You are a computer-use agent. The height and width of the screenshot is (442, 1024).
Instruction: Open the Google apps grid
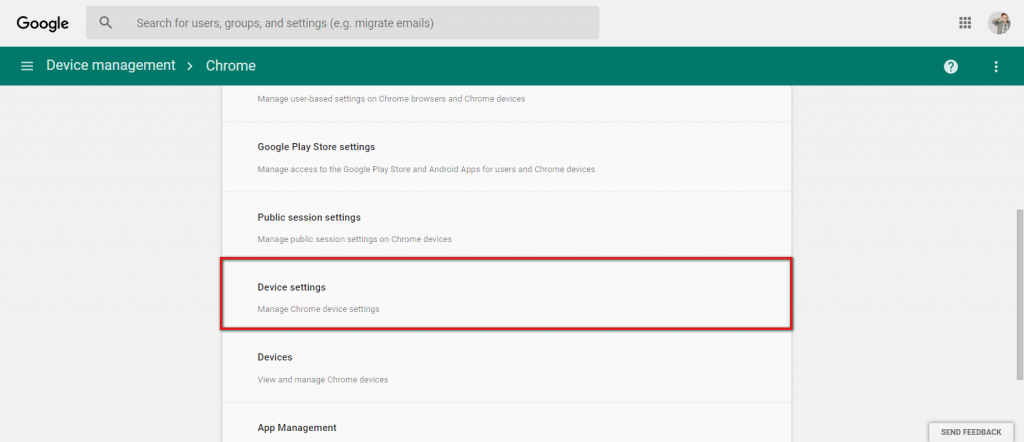click(x=965, y=23)
